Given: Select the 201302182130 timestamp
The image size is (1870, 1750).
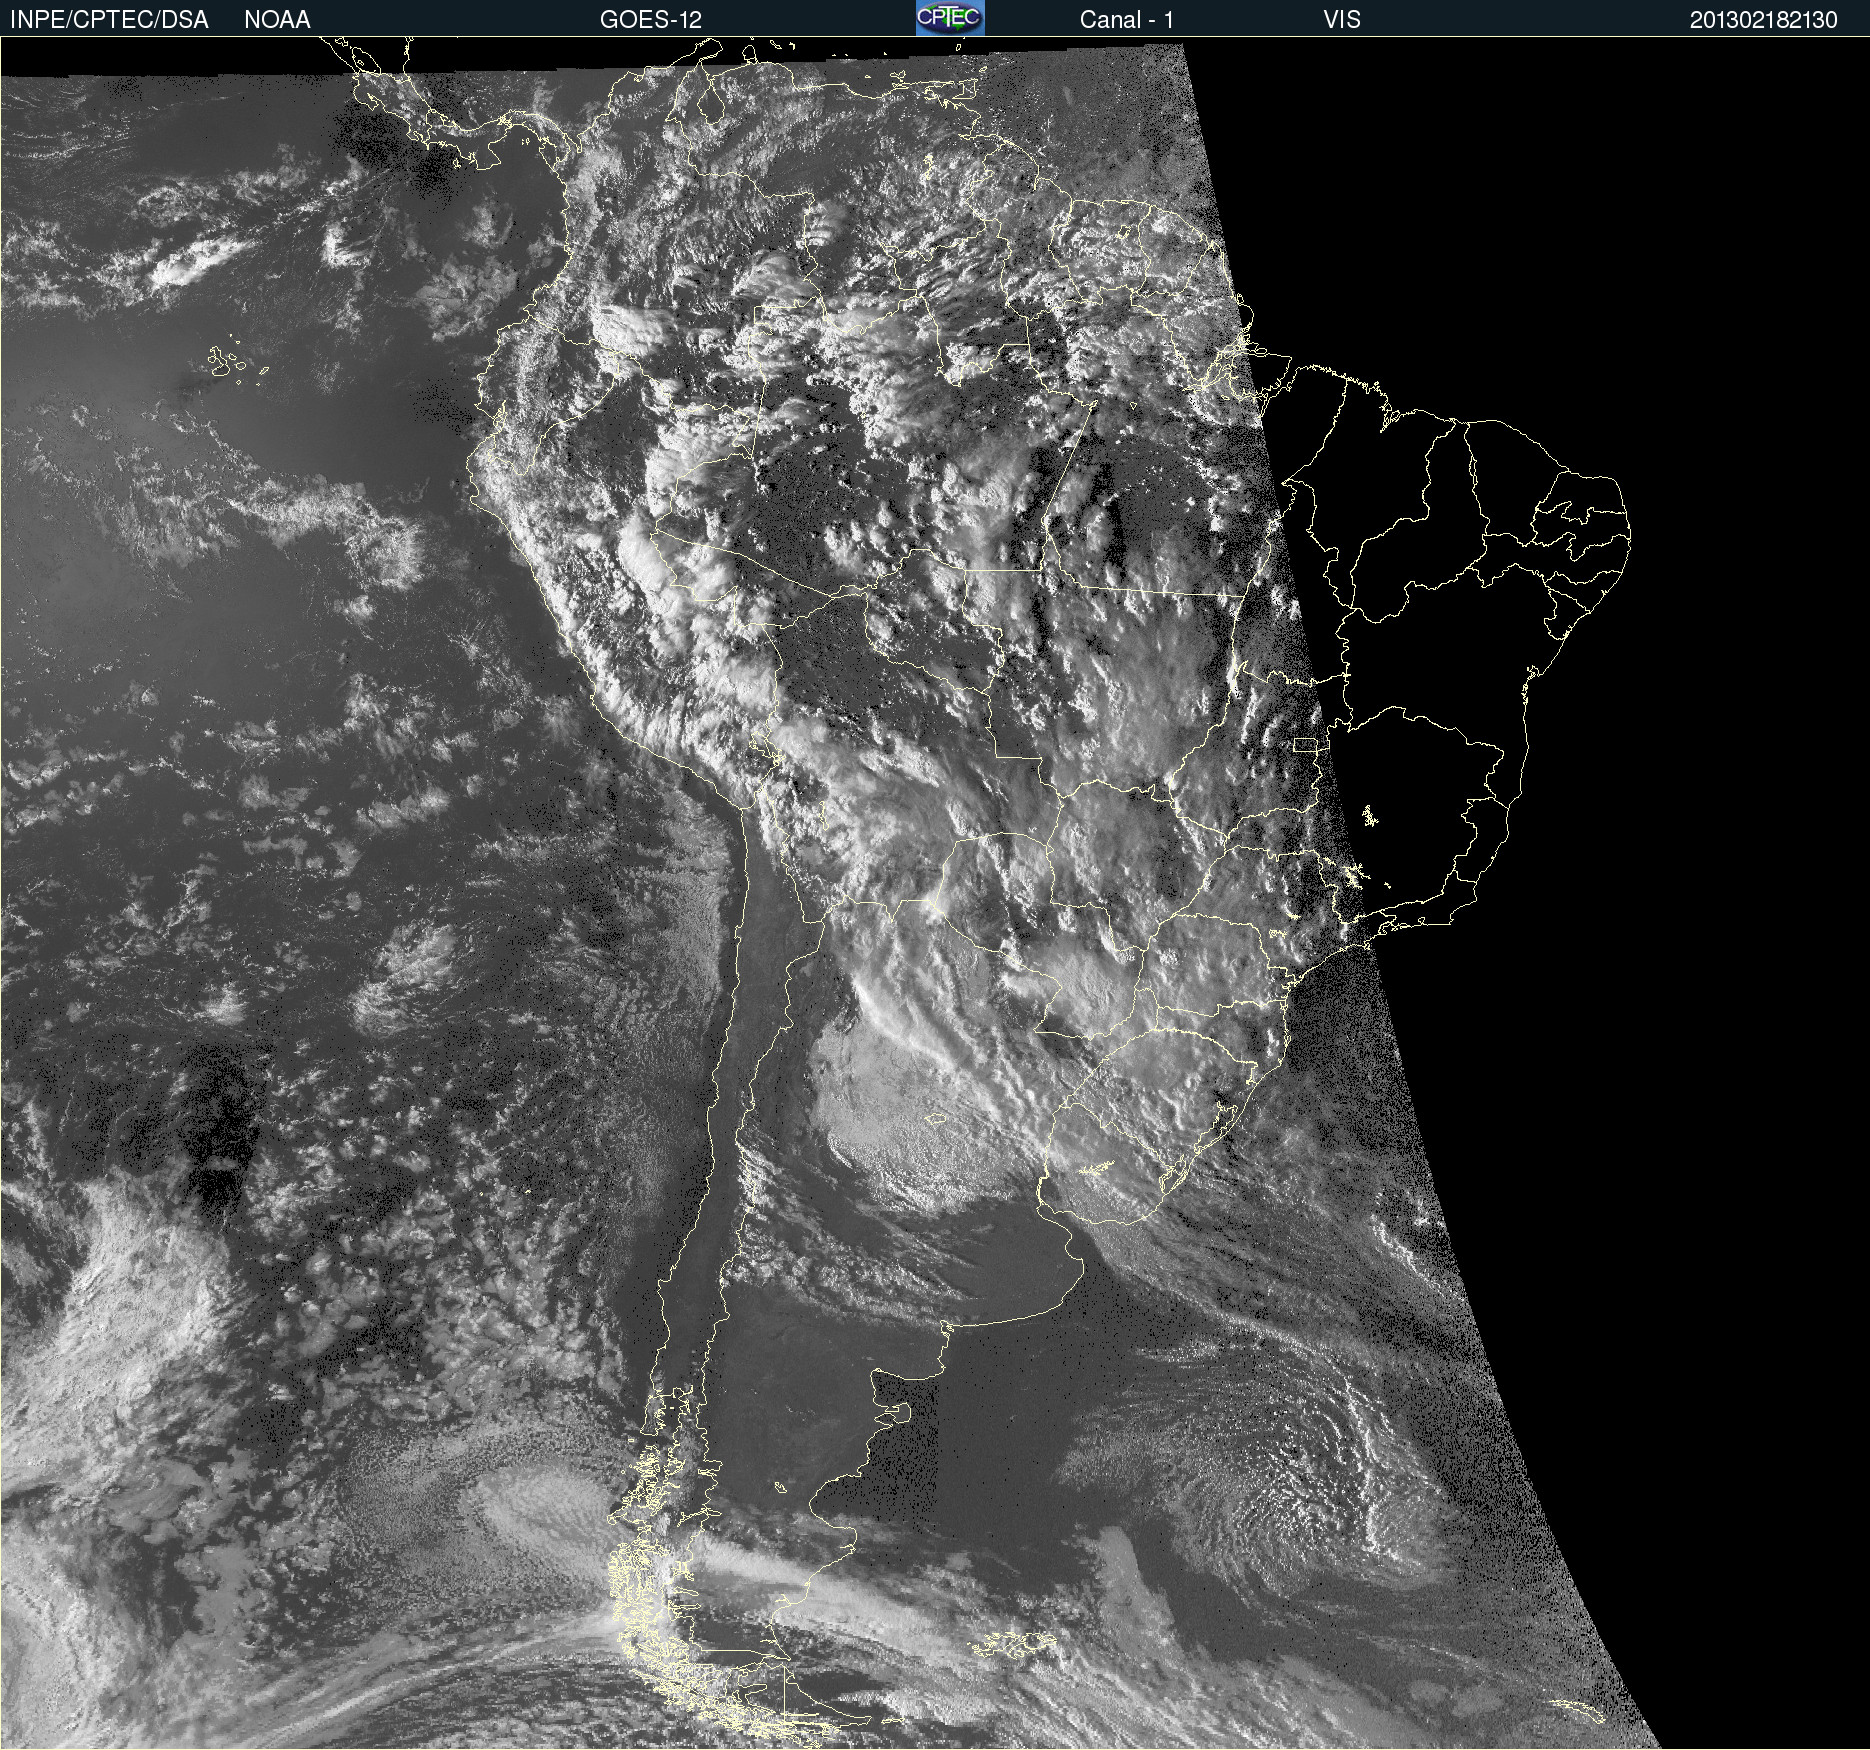Looking at the screenshot, I should (x=1764, y=20).
